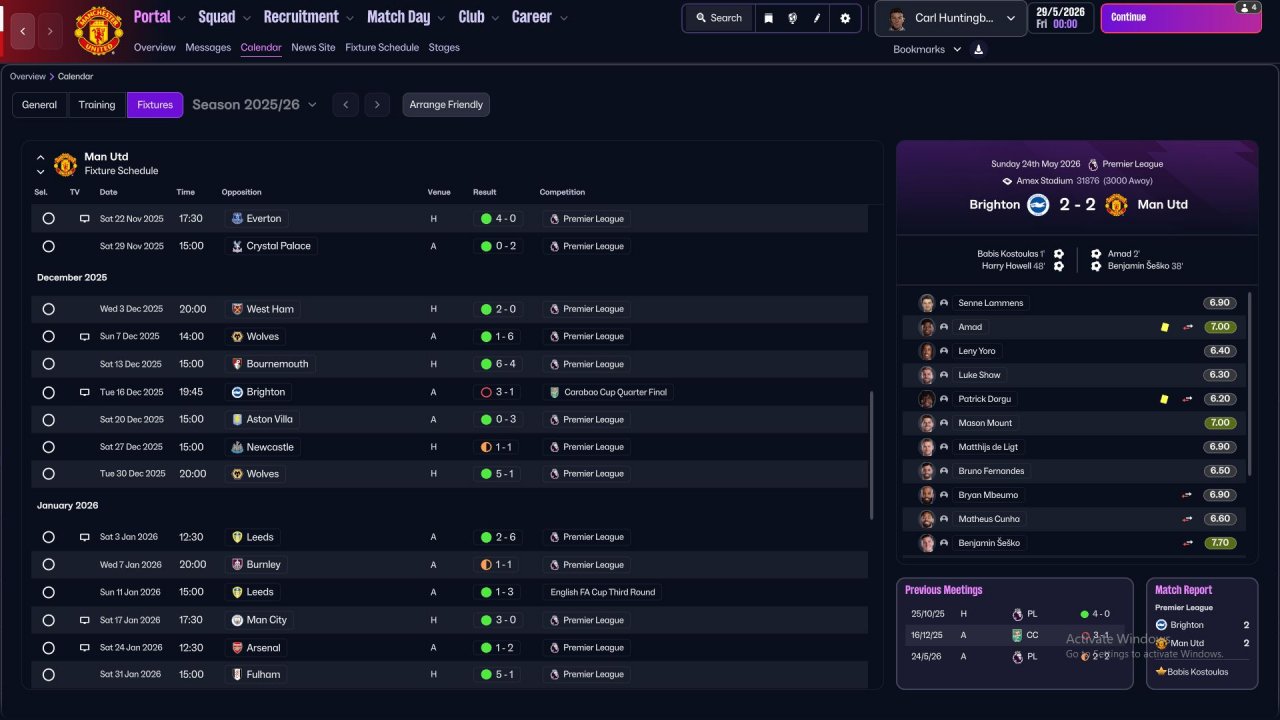Screen dimensions: 1280x720
Task: Click the Man Utd crest in Fixture Schedule header
Action: (x=65, y=164)
